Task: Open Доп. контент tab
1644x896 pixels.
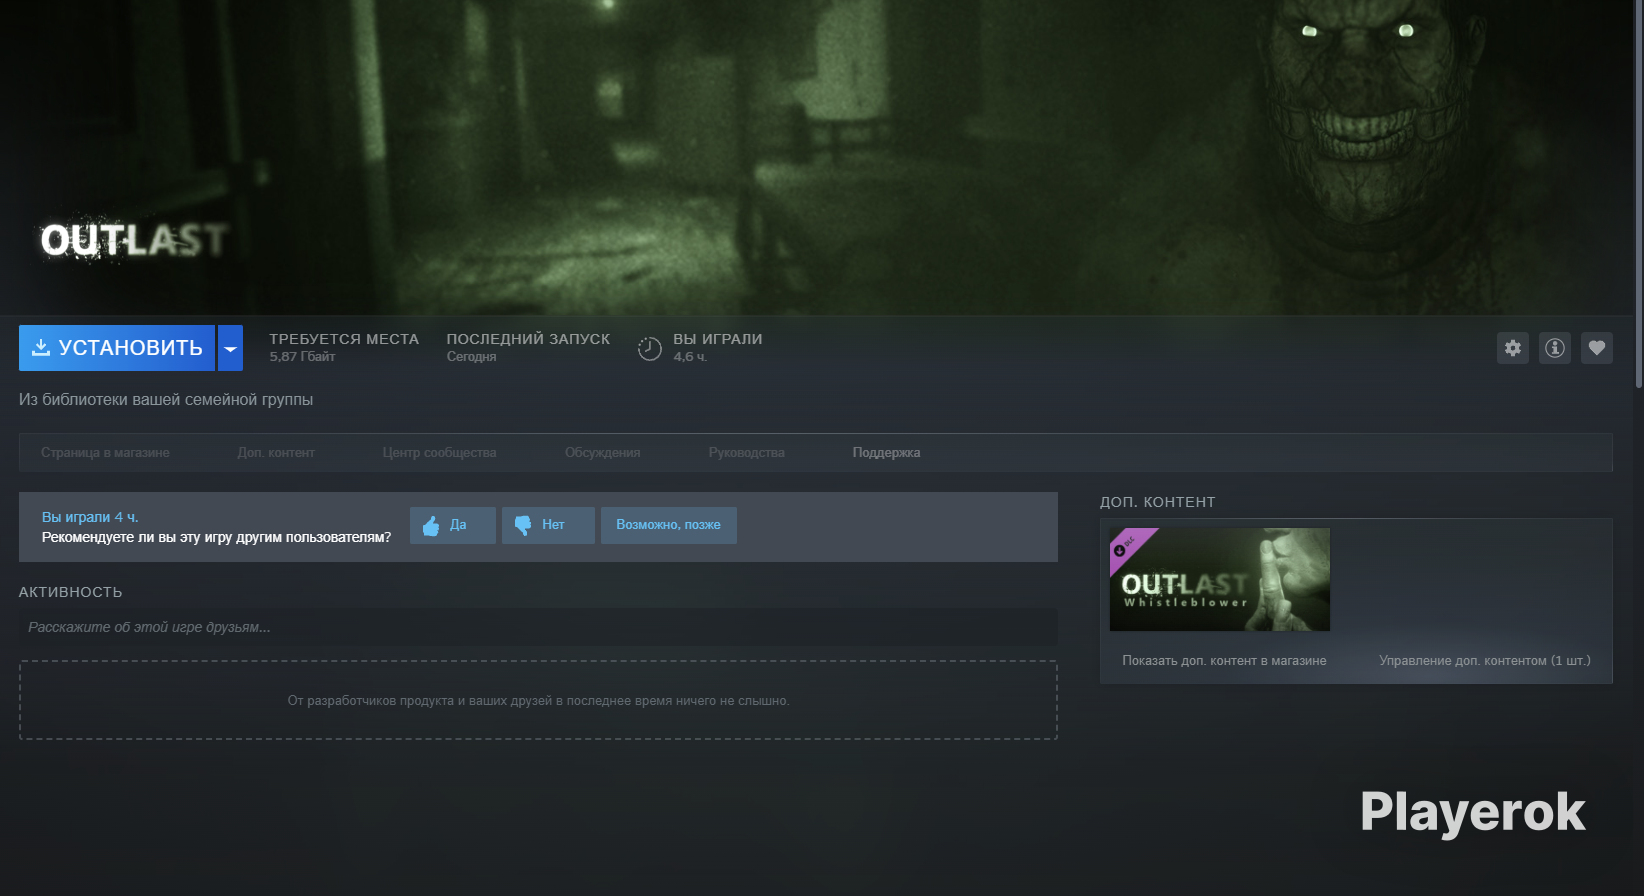Action: (276, 453)
